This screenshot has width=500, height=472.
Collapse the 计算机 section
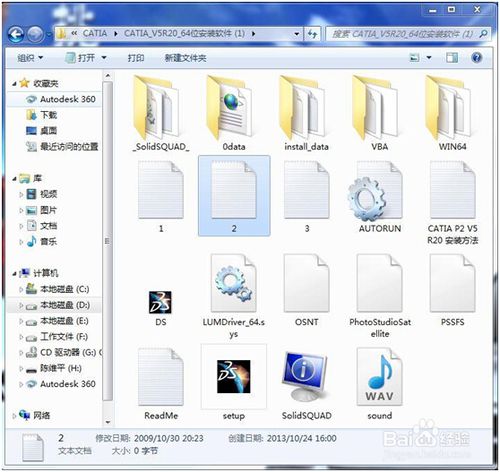(14, 274)
